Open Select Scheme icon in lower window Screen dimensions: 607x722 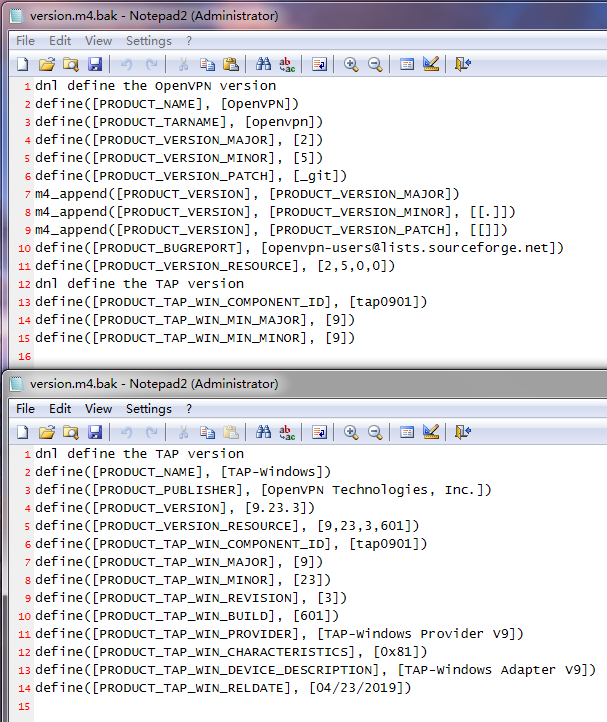(x=407, y=432)
